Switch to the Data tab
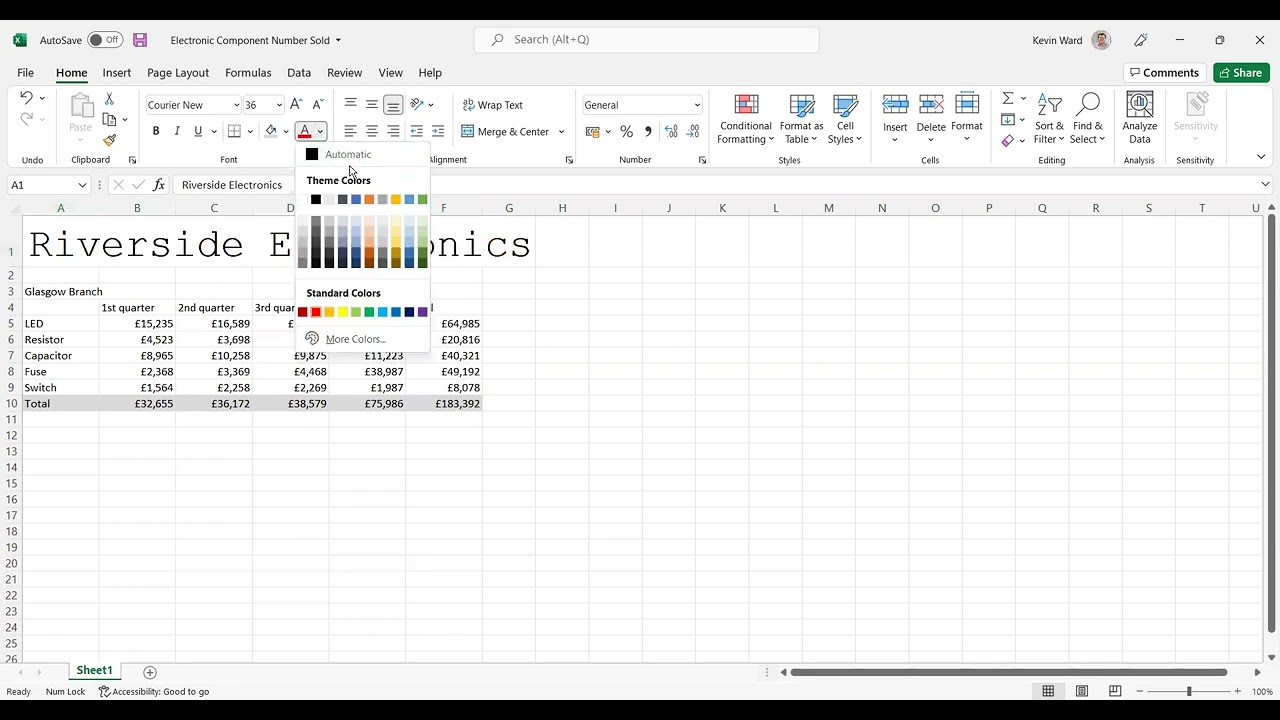1280x720 pixels. tap(299, 73)
